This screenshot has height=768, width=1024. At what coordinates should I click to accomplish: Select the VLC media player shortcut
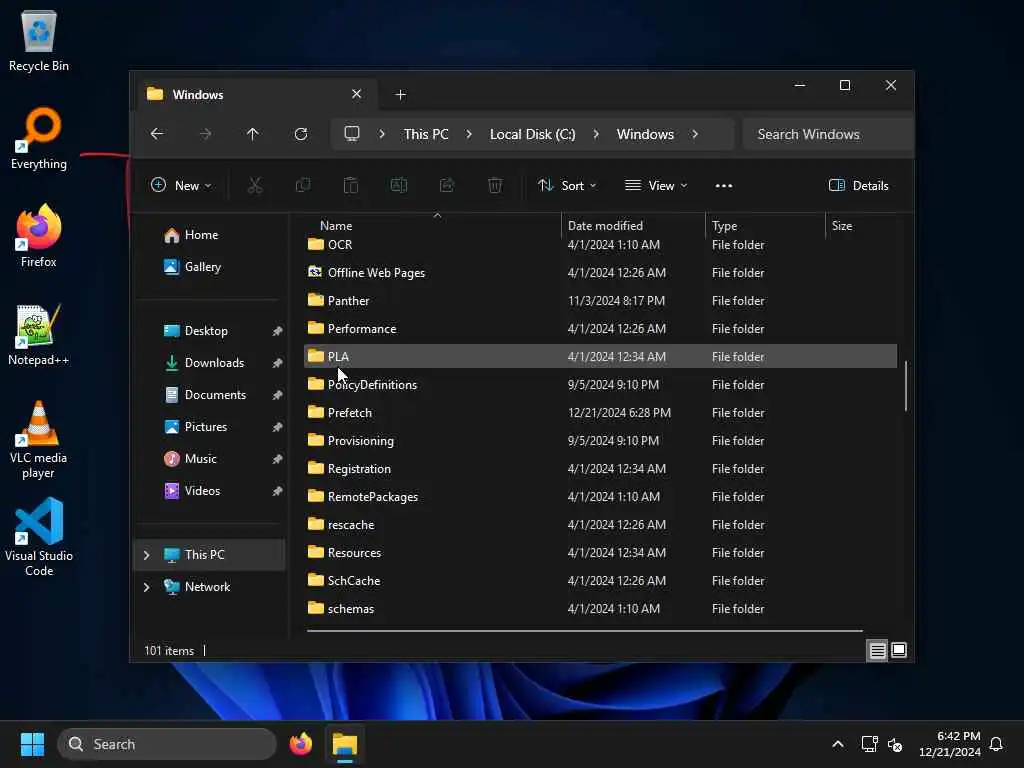39,440
